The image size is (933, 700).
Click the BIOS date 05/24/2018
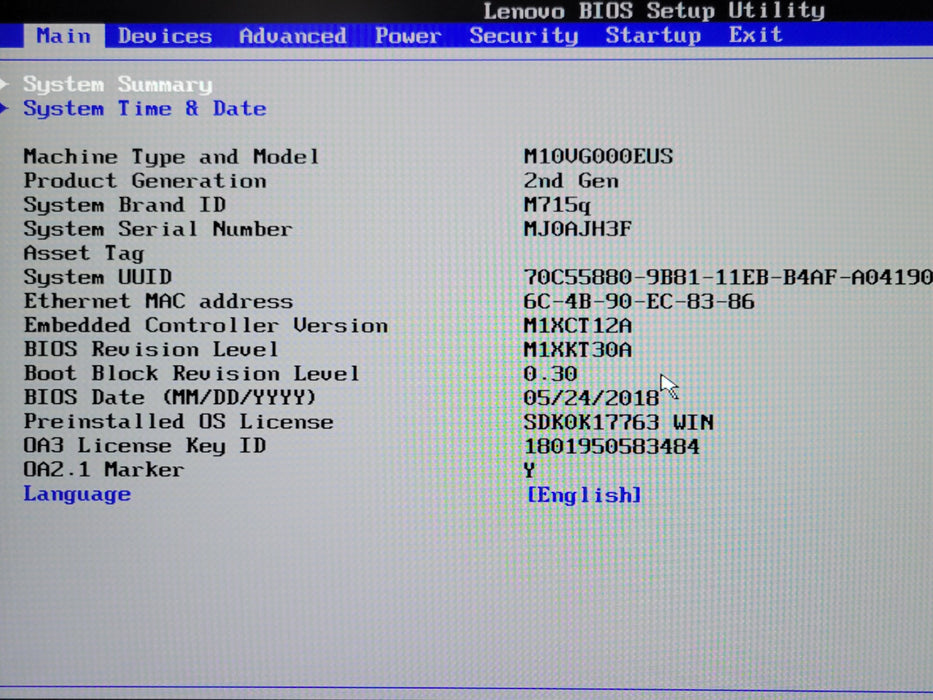pos(591,398)
